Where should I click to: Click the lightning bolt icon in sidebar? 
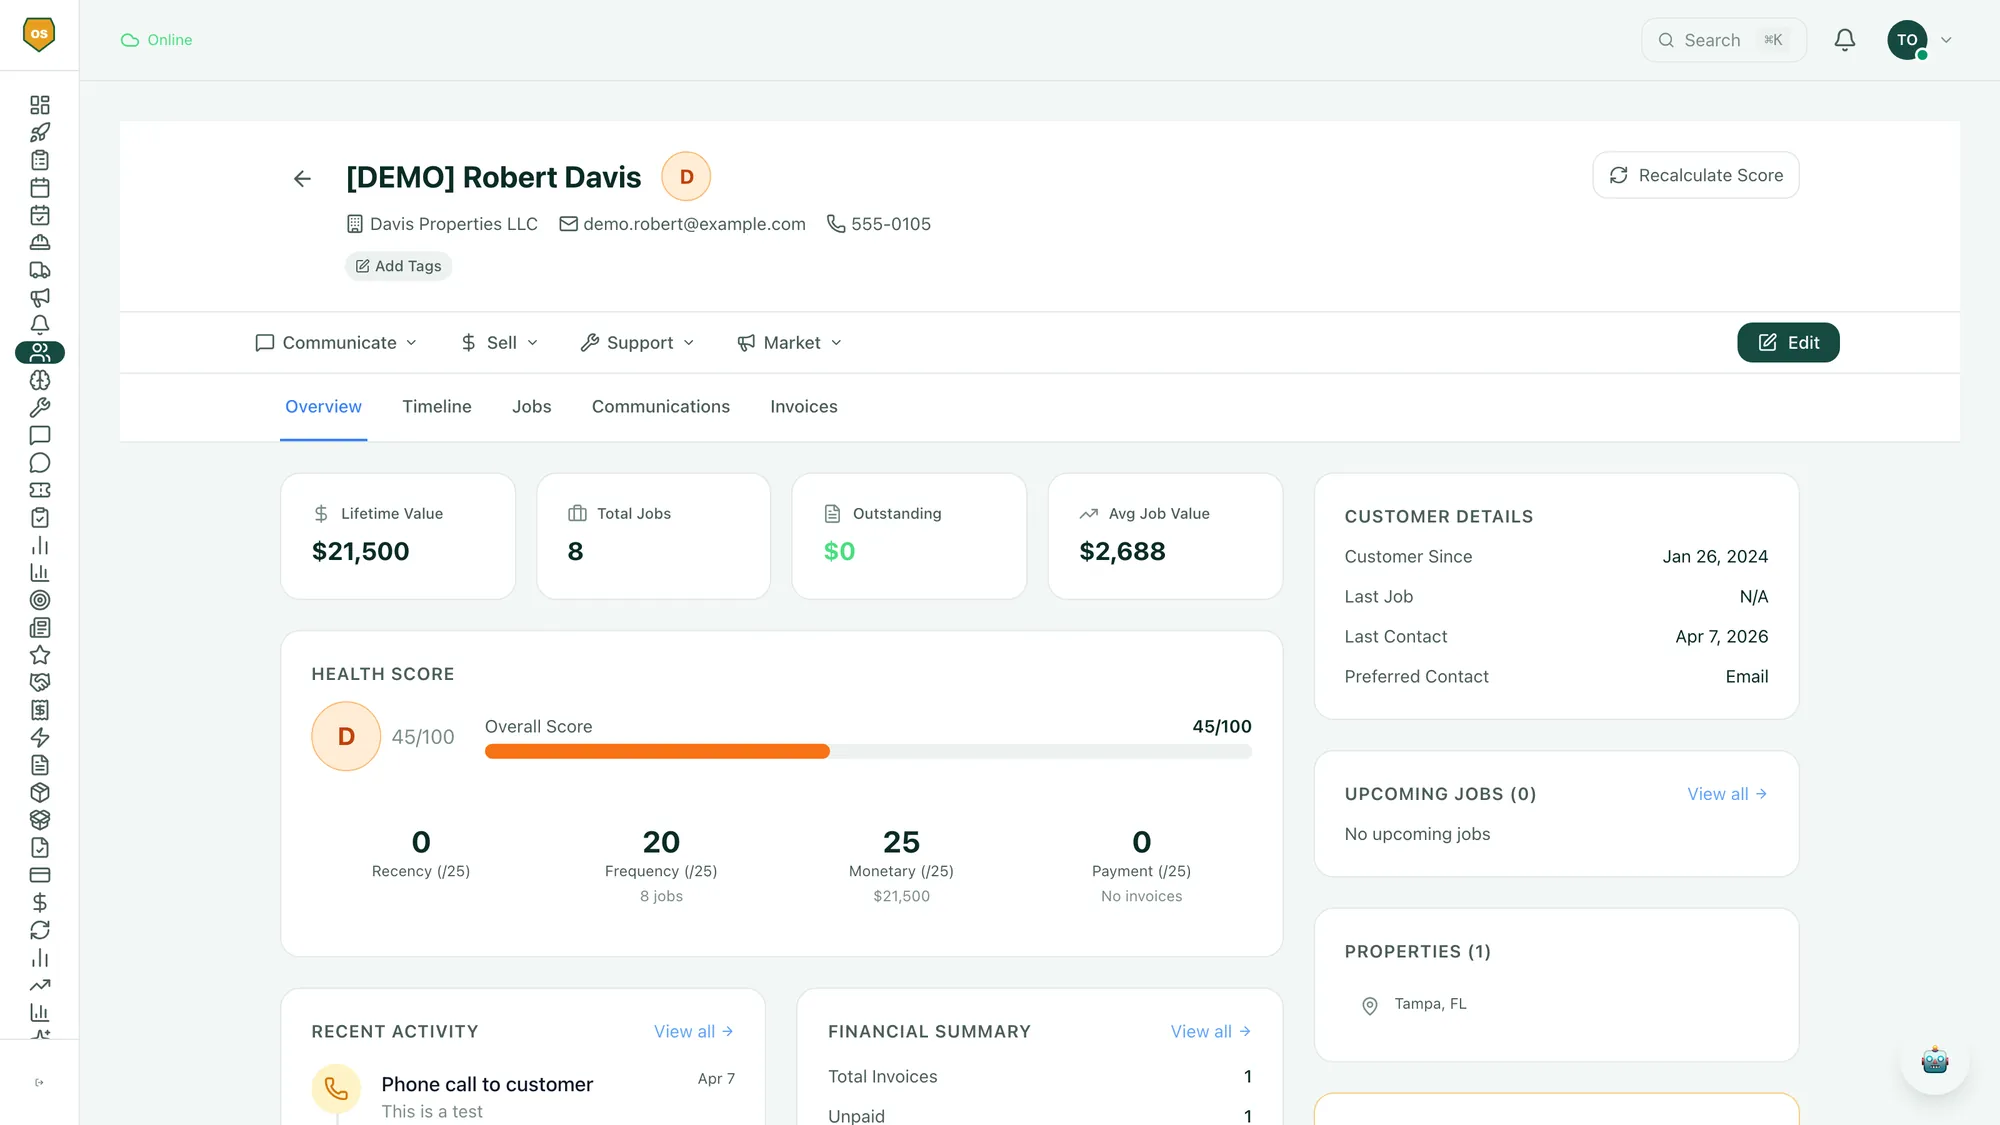point(39,737)
